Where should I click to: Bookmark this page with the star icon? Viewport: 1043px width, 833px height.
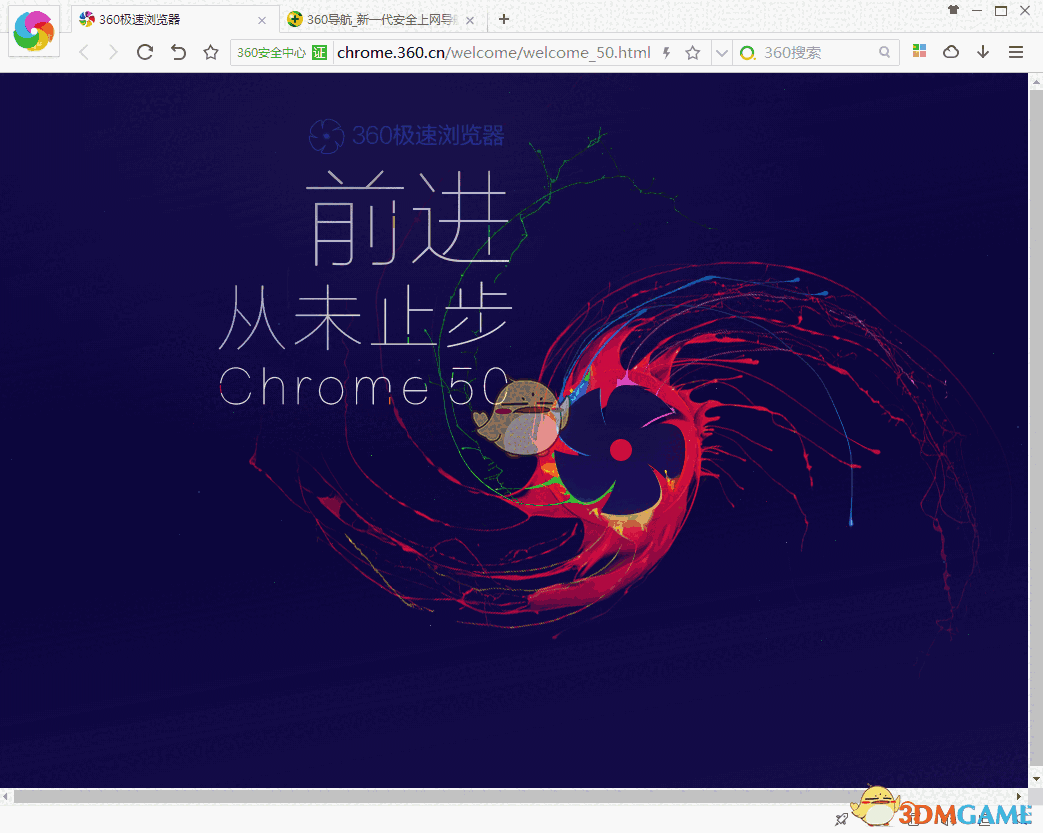click(693, 52)
